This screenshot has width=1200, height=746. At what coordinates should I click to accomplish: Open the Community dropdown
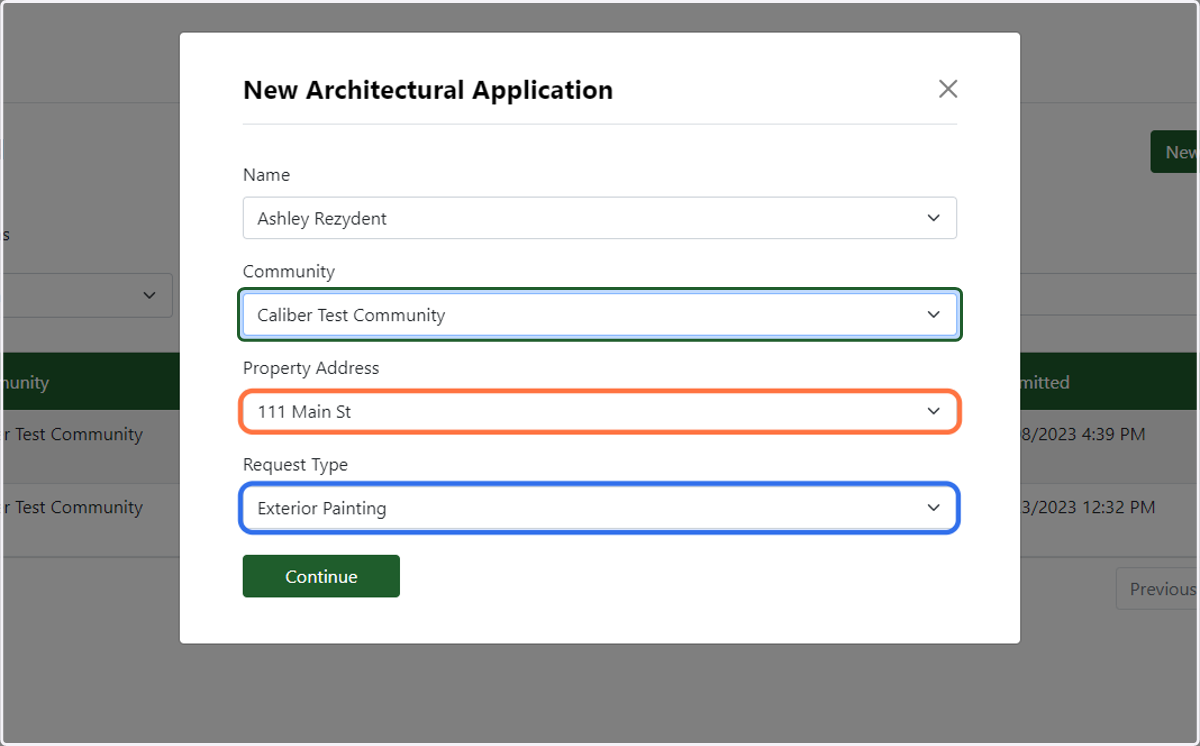pos(600,315)
